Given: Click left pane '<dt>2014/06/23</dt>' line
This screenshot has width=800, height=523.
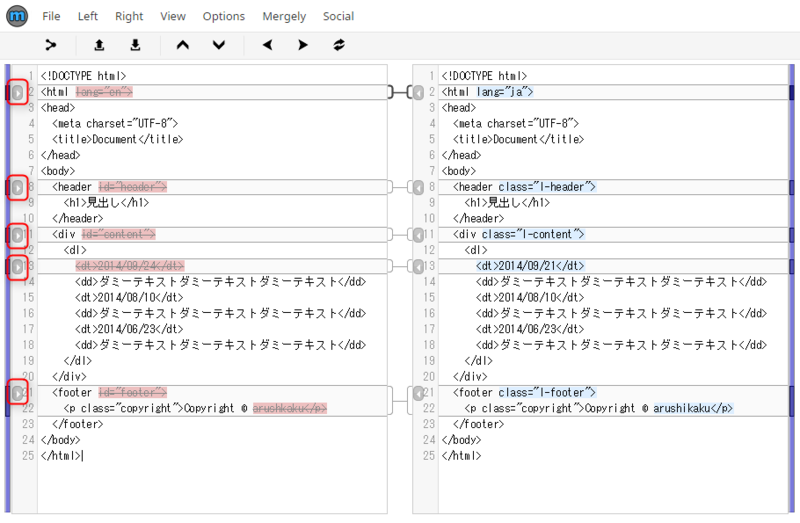Looking at the screenshot, I should coord(129,329).
